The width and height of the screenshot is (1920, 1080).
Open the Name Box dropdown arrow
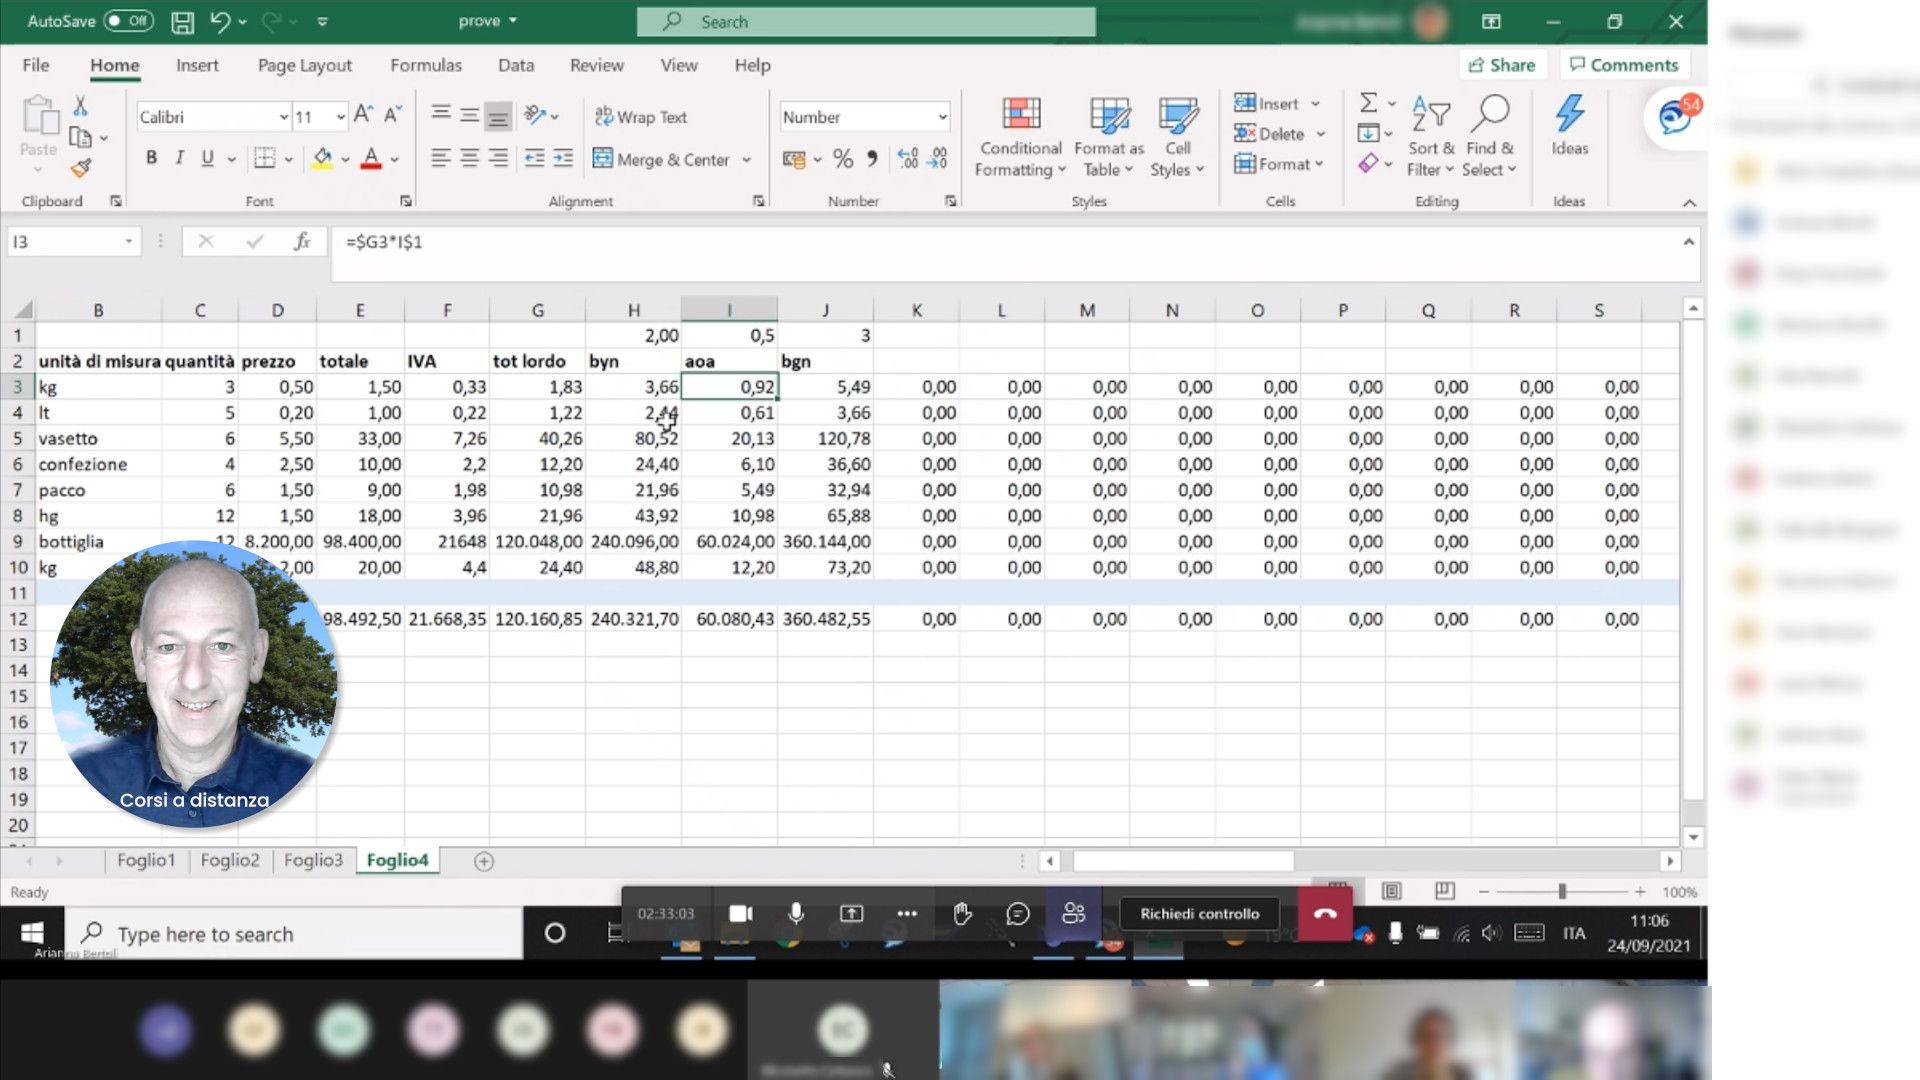click(x=129, y=241)
